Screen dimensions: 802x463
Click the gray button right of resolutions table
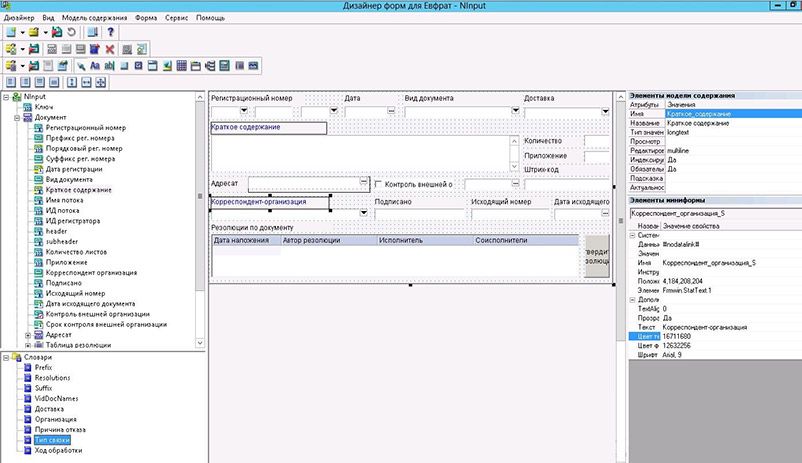[x=597, y=256]
